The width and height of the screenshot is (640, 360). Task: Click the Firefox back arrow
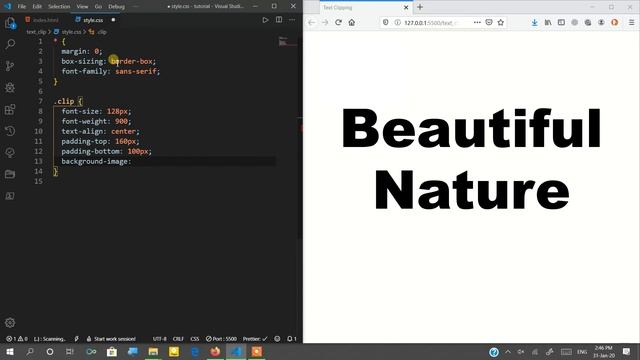tap(312, 22)
